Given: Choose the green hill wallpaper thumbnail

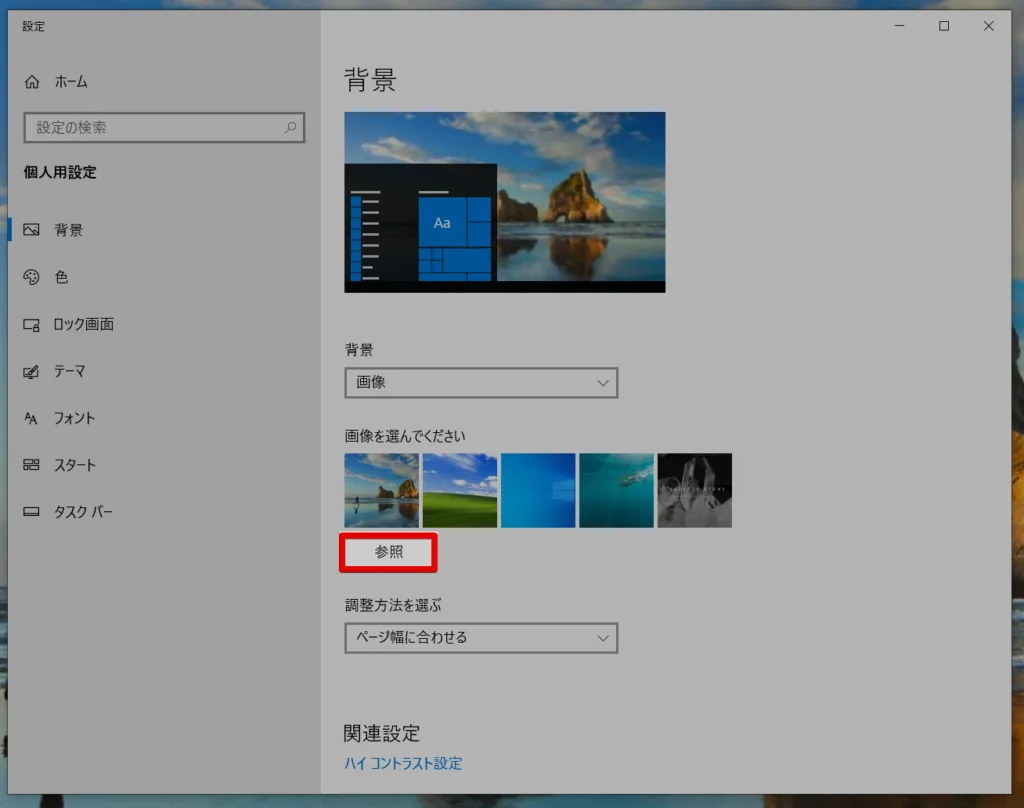Looking at the screenshot, I should 460,491.
